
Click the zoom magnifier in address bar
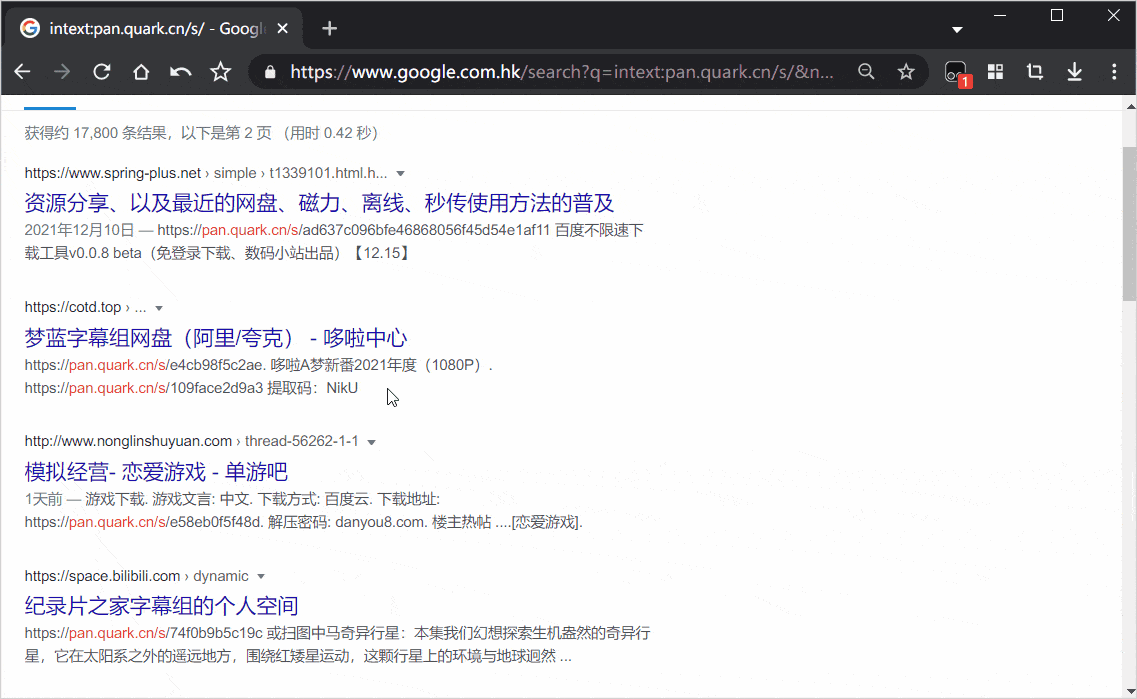point(866,72)
